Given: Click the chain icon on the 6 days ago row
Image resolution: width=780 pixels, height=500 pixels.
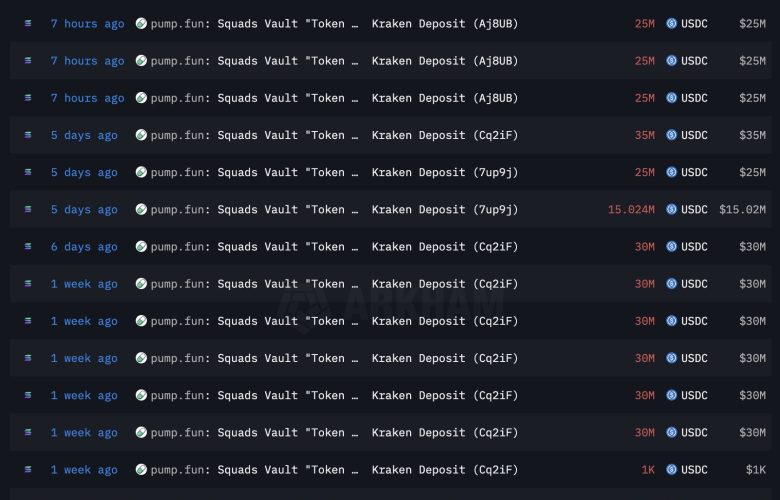Looking at the screenshot, I should pos(28,247).
